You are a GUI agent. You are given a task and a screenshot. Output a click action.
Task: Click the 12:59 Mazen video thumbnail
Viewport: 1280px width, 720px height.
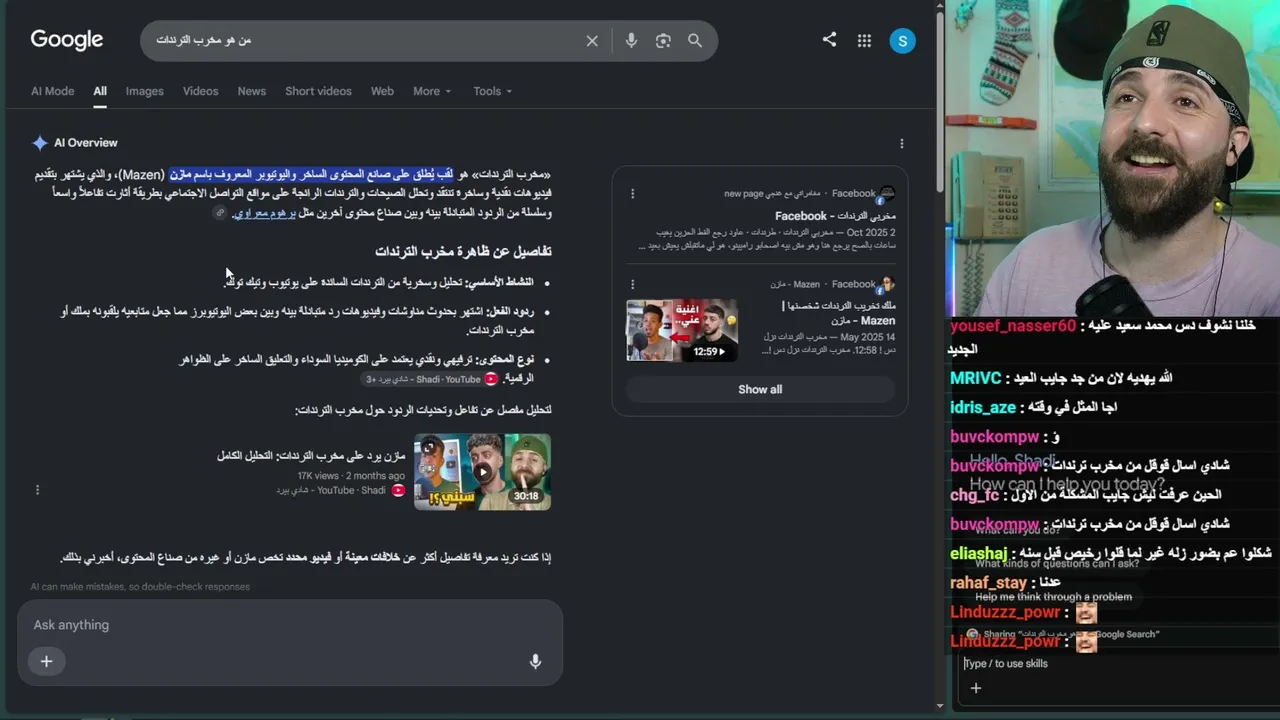coord(682,330)
